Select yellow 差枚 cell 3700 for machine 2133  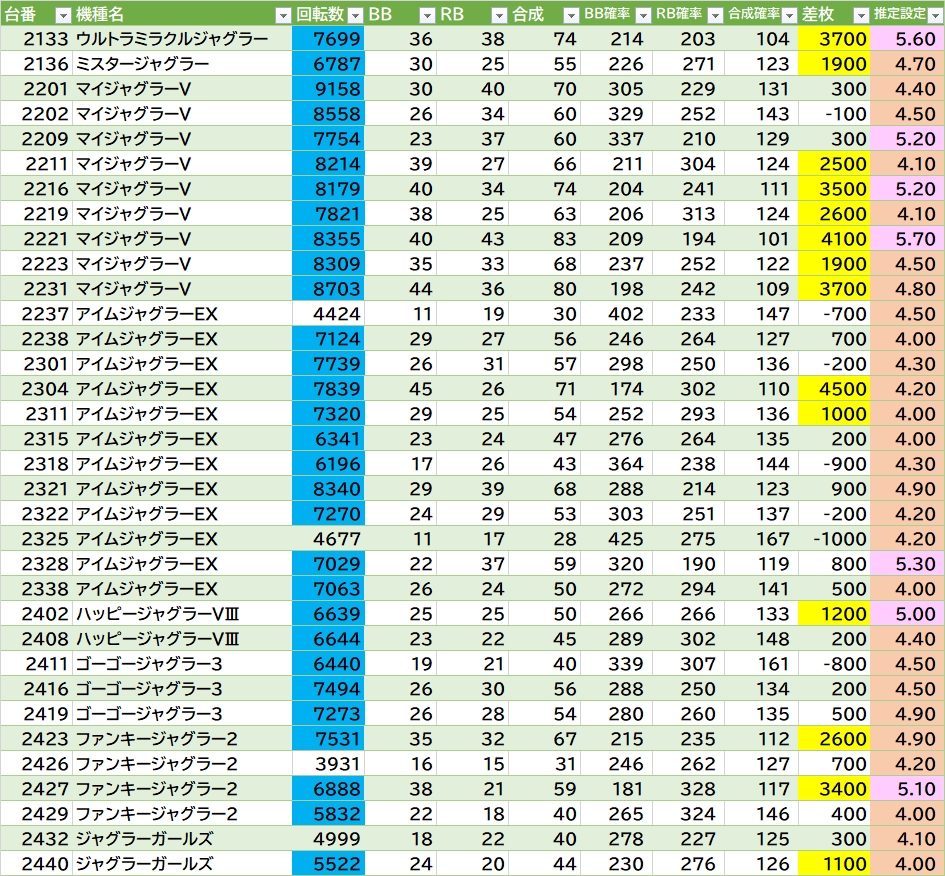pos(834,39)
